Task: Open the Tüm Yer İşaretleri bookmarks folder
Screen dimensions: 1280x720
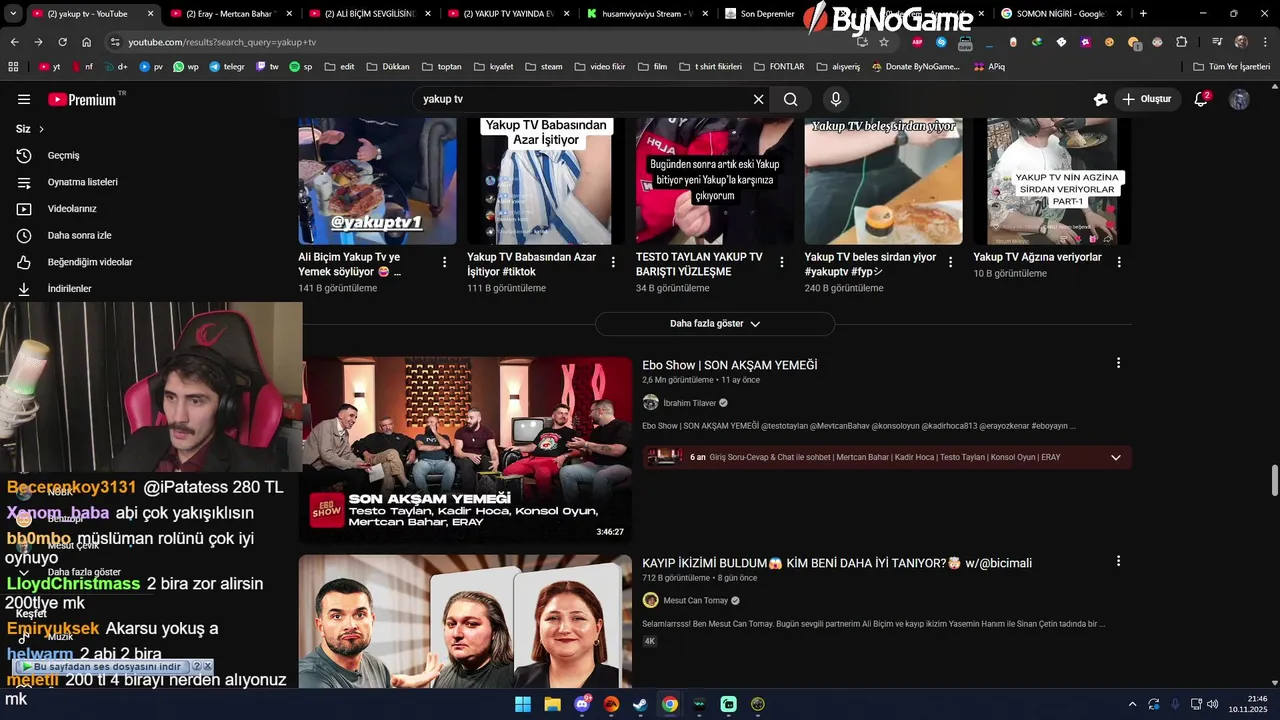Action: [x=1231, y=67]
